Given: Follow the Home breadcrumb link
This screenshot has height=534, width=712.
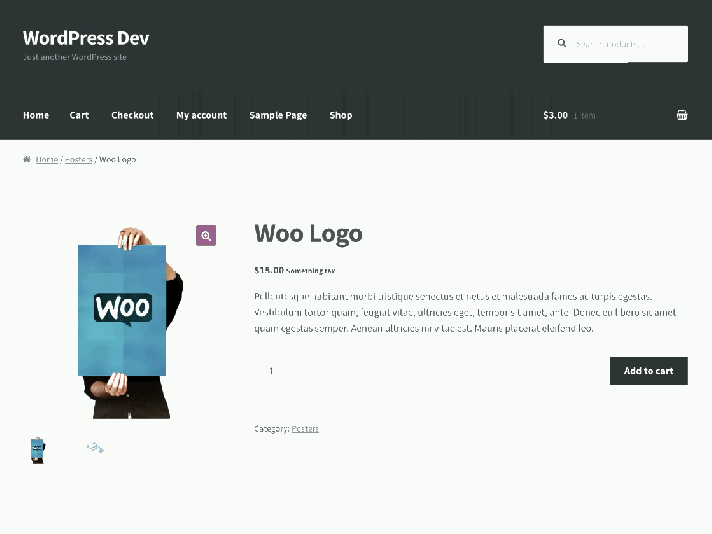Looking at the screenshot, I should 47,159.
